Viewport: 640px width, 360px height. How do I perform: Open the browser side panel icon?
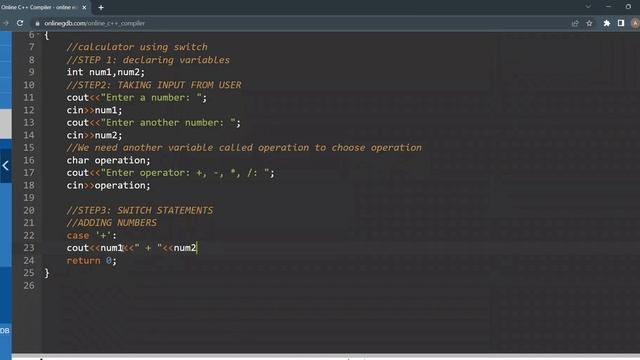click(x=621, y=23)
